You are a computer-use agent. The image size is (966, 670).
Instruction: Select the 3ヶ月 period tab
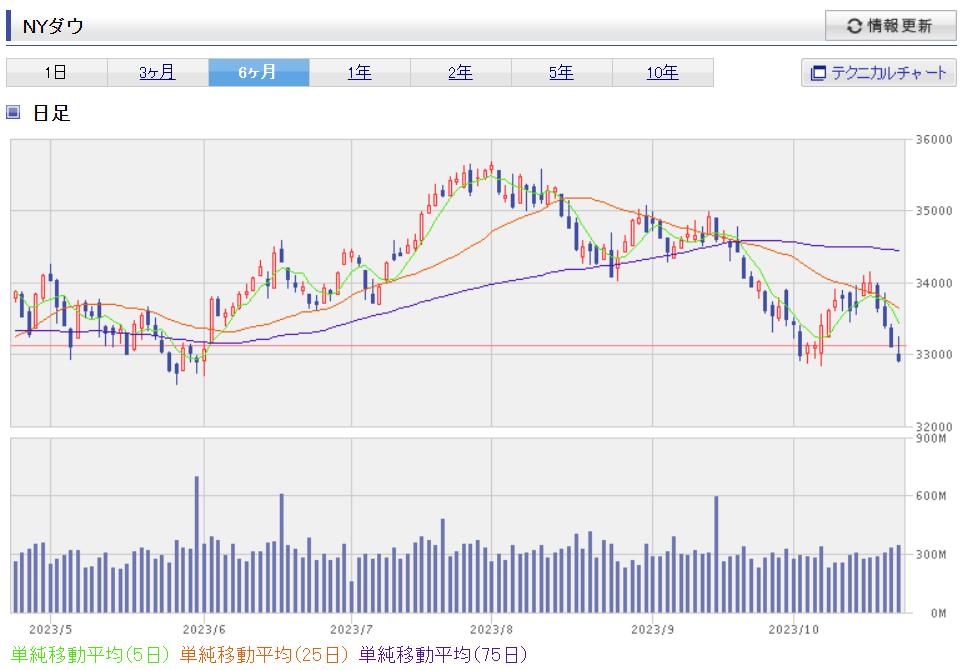(x=157, y=72)
